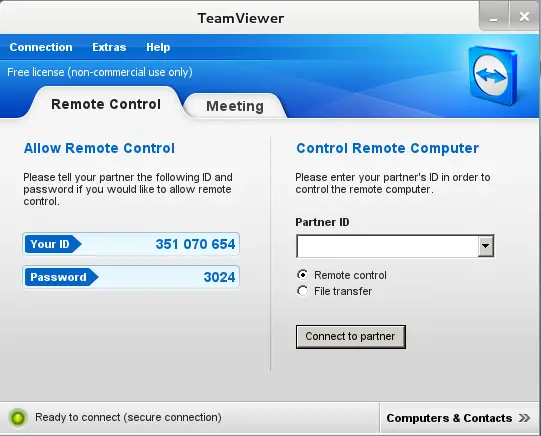The width and height of the screenshot is (541, 436).
Task: Switch to the Meeting tab
Action: tap(235, 106)
